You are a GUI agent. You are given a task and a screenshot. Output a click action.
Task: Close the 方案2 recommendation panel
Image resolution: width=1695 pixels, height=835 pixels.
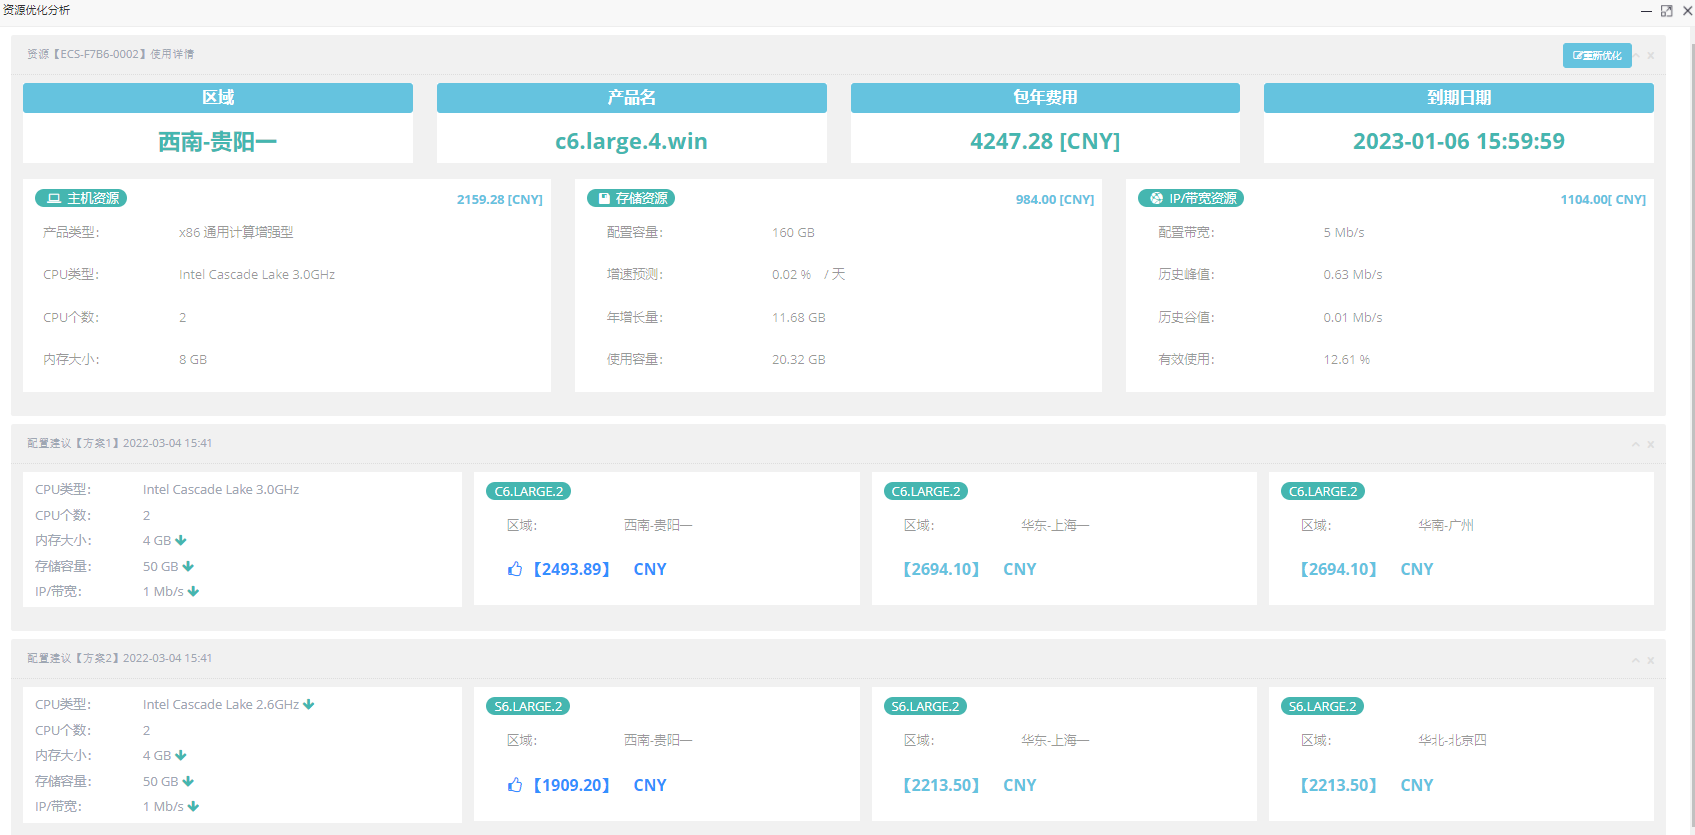[x=1651, y=660]
